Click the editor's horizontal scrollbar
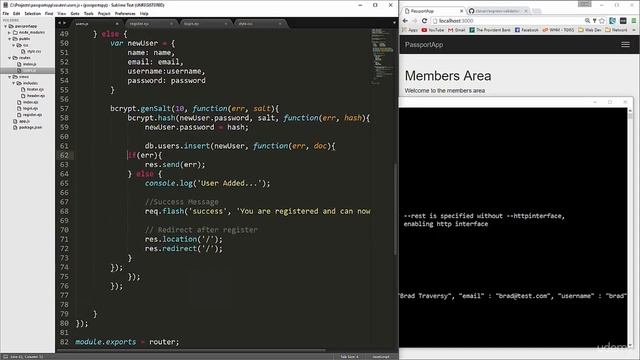640x360 pixels. point(191,350)
